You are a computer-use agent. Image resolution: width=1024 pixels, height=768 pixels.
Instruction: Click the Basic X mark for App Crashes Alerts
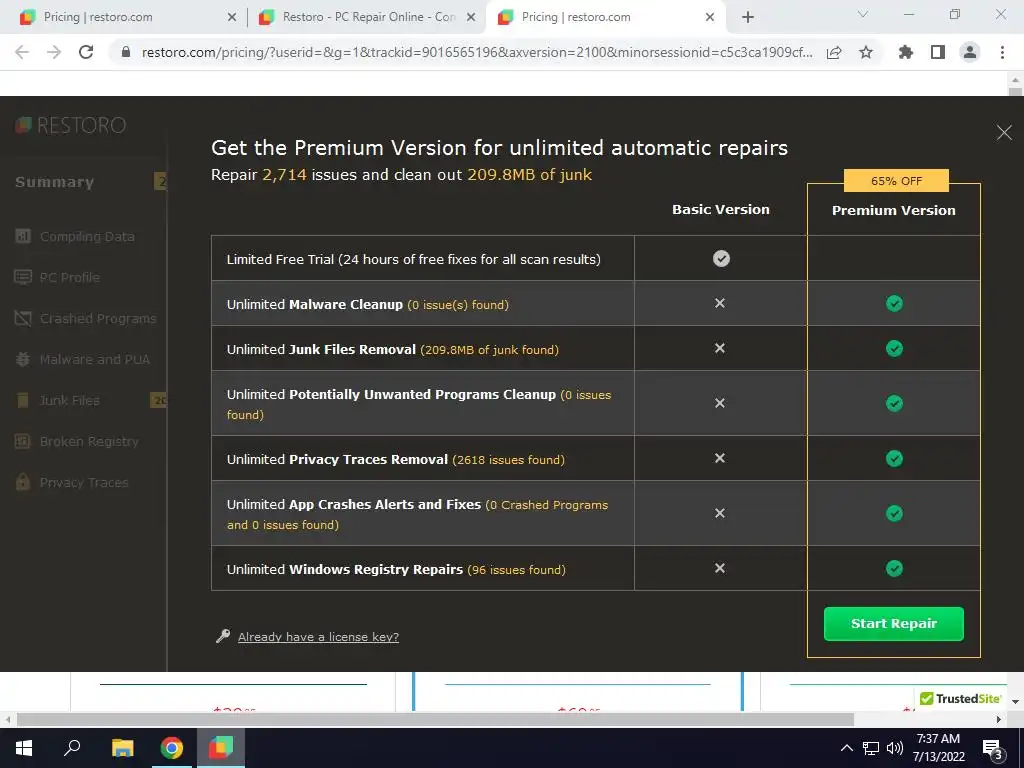click(720, 513)
